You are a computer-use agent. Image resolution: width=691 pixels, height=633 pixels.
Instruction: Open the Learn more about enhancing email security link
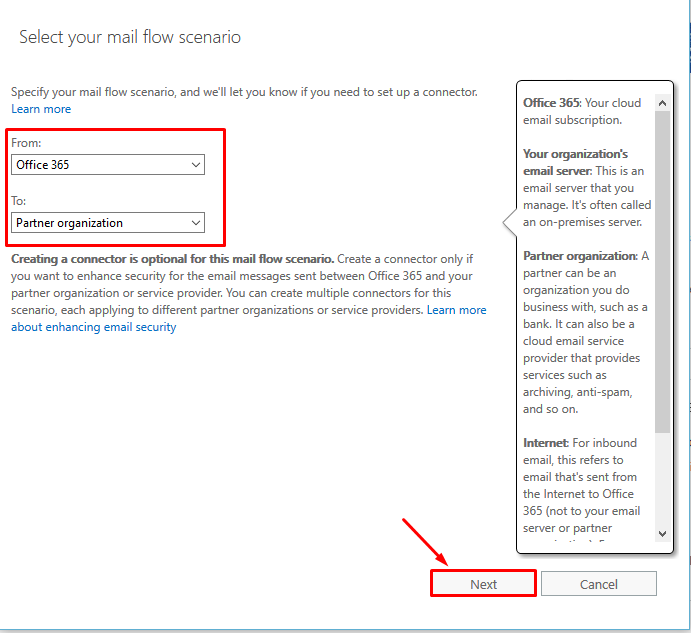click(249, 318)
